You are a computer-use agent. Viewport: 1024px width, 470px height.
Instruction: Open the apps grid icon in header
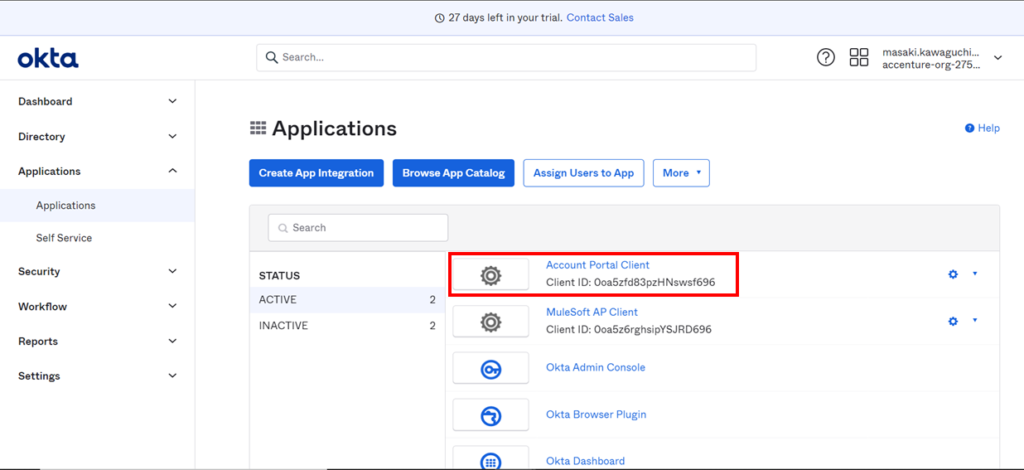tap(858, 57)
